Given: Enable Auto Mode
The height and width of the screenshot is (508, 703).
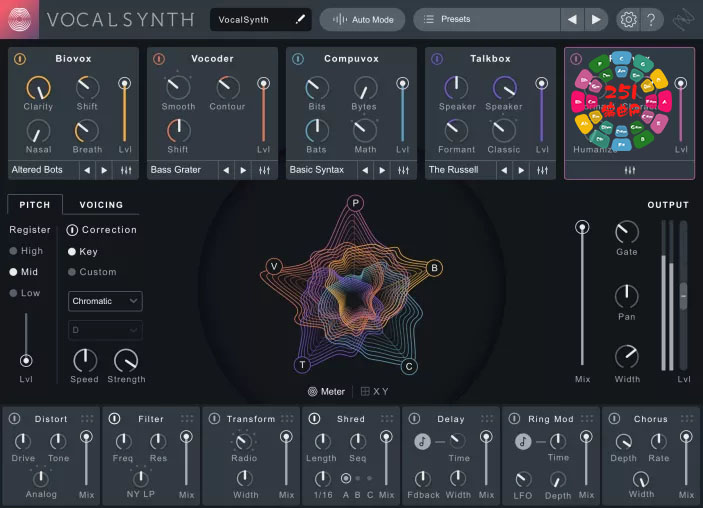Looking at the screenshot, I should (x=363, y=20).
